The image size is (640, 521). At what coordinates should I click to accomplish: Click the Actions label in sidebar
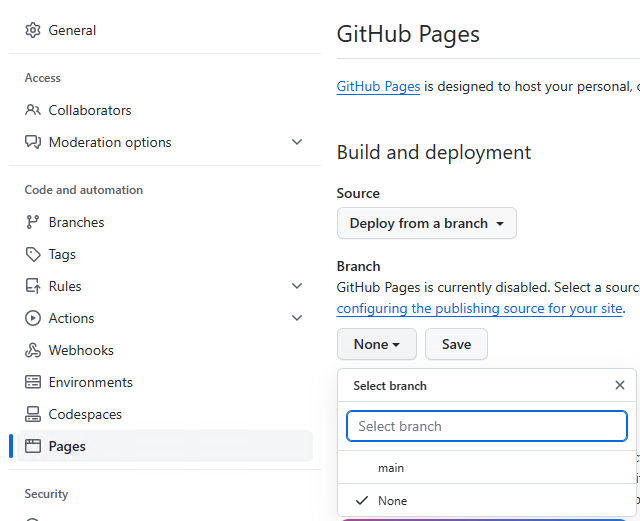(71, 318)
